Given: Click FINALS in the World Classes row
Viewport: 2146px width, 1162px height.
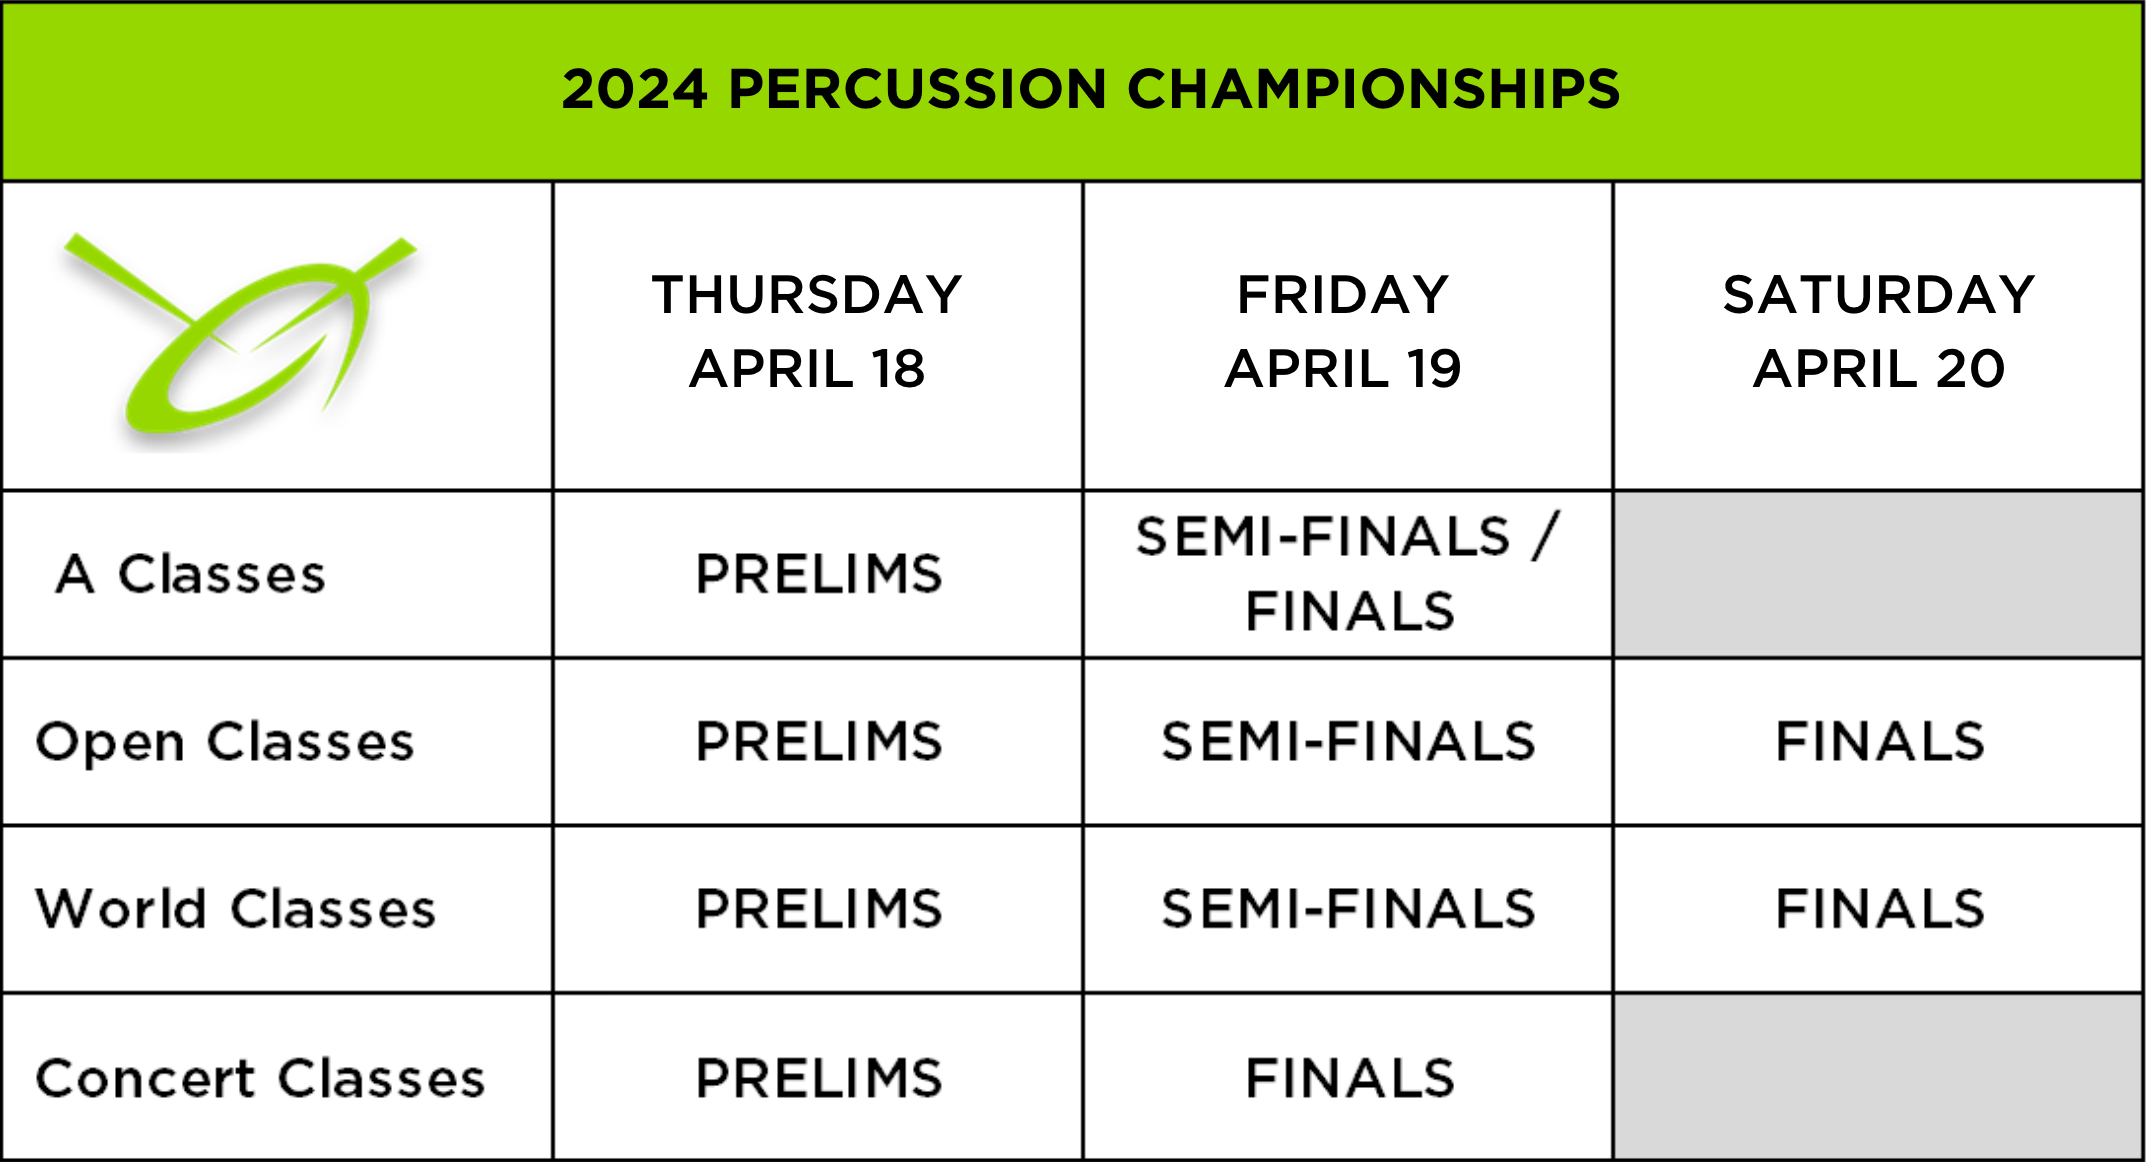Looking at the screenshot, I should click(1880, 909).
